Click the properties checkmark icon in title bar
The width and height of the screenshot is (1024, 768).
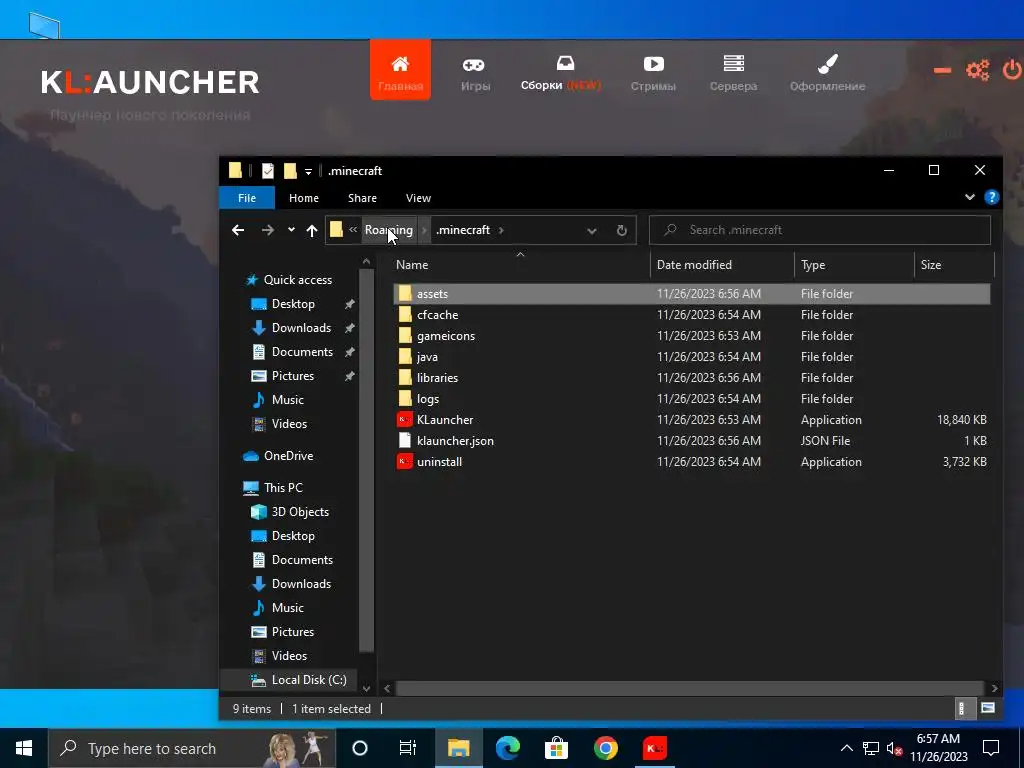click(268, 171)
